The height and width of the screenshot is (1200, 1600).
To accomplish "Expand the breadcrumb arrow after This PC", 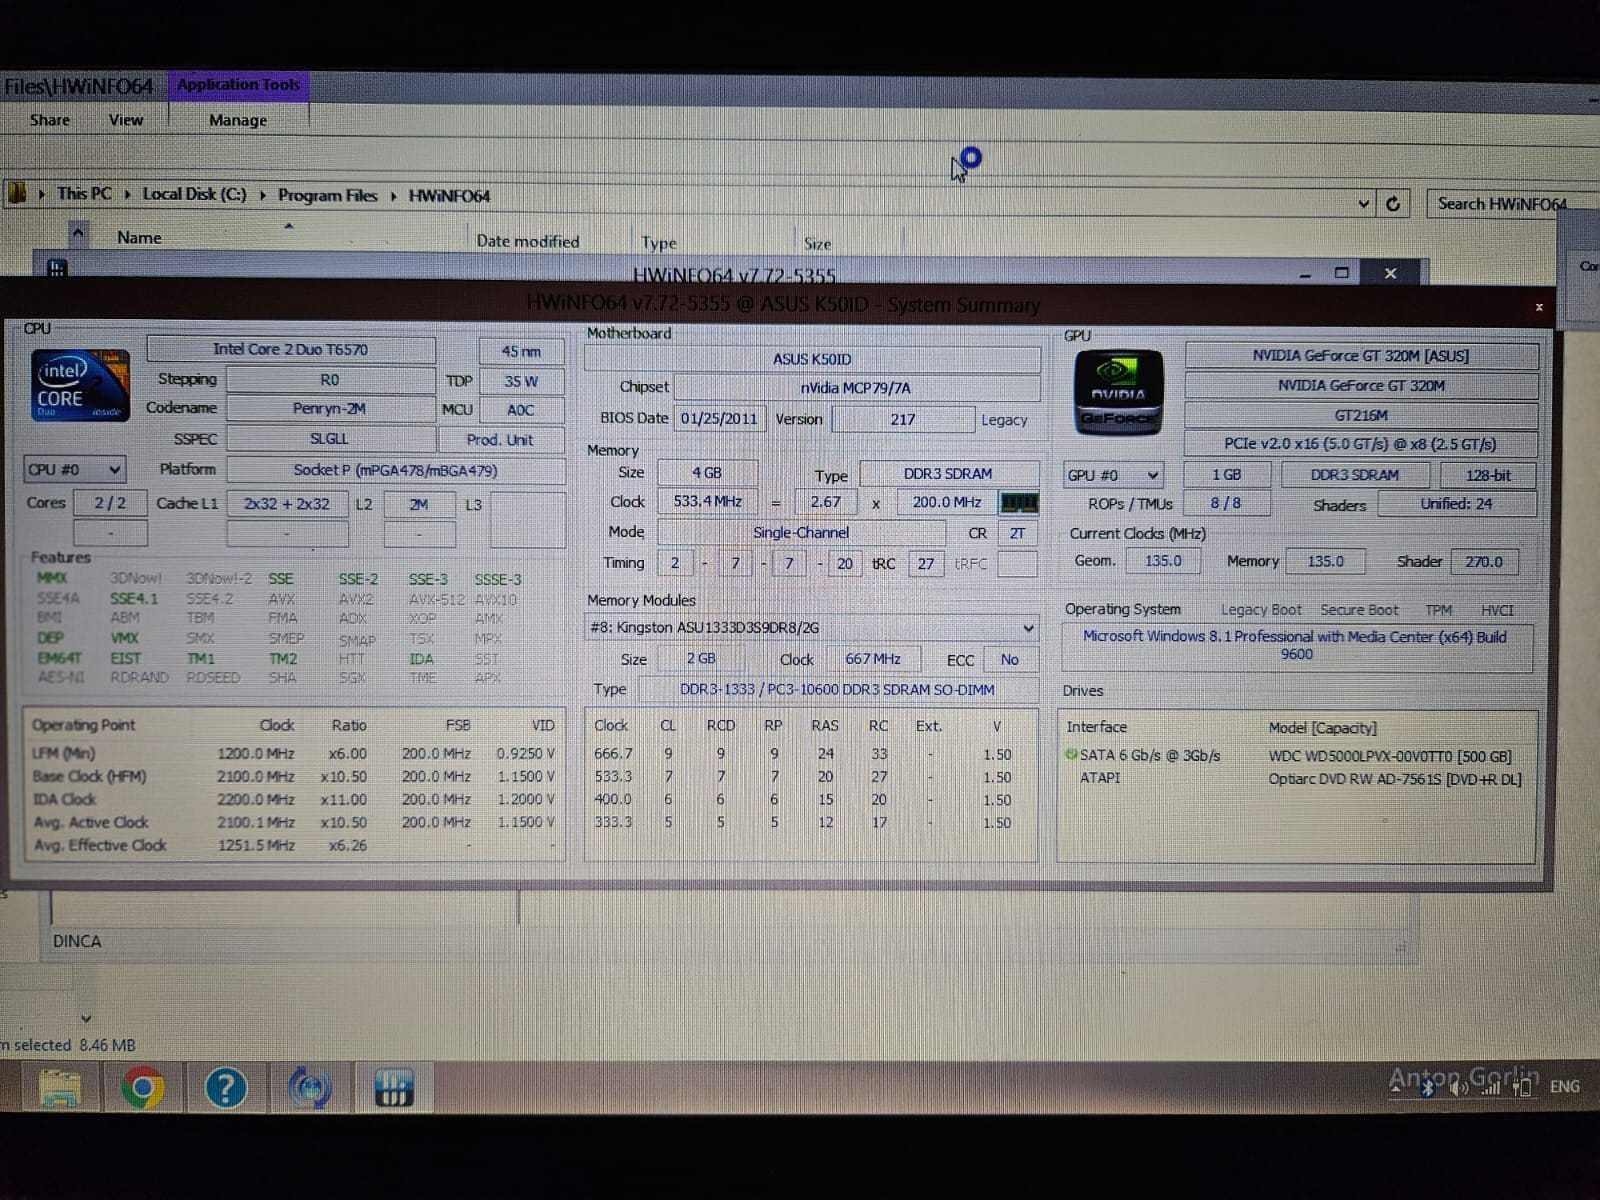I will click(128, 194).
